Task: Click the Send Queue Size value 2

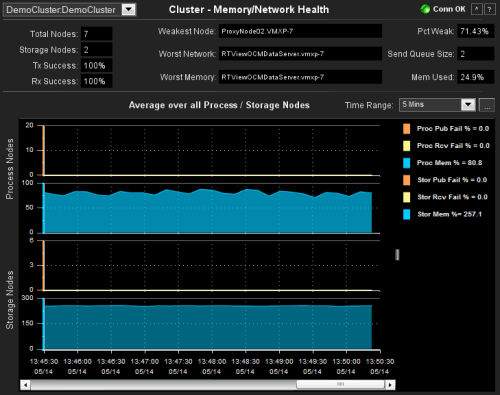Action: pos(475,54)
